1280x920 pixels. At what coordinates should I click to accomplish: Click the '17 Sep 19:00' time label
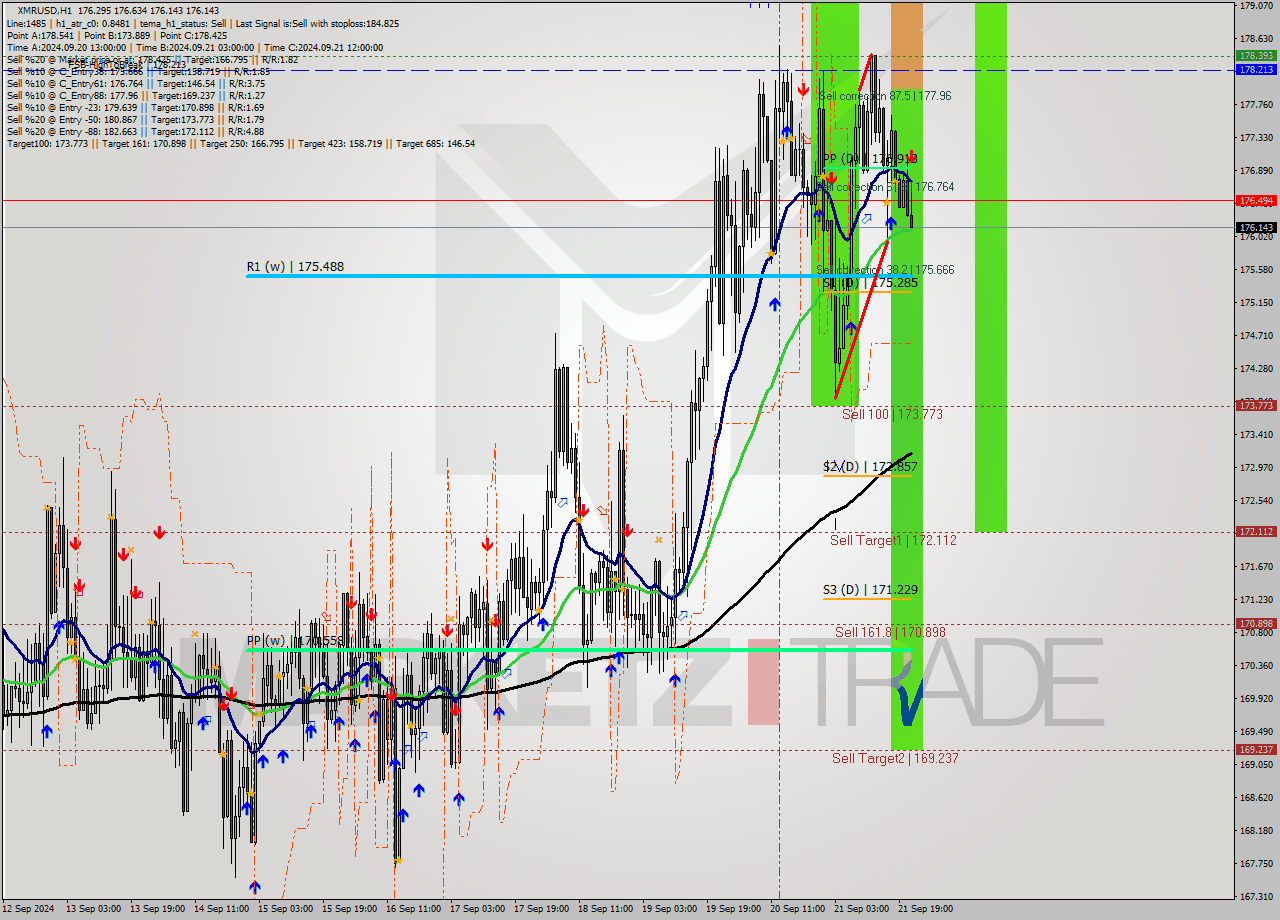[x=542, y=909]
